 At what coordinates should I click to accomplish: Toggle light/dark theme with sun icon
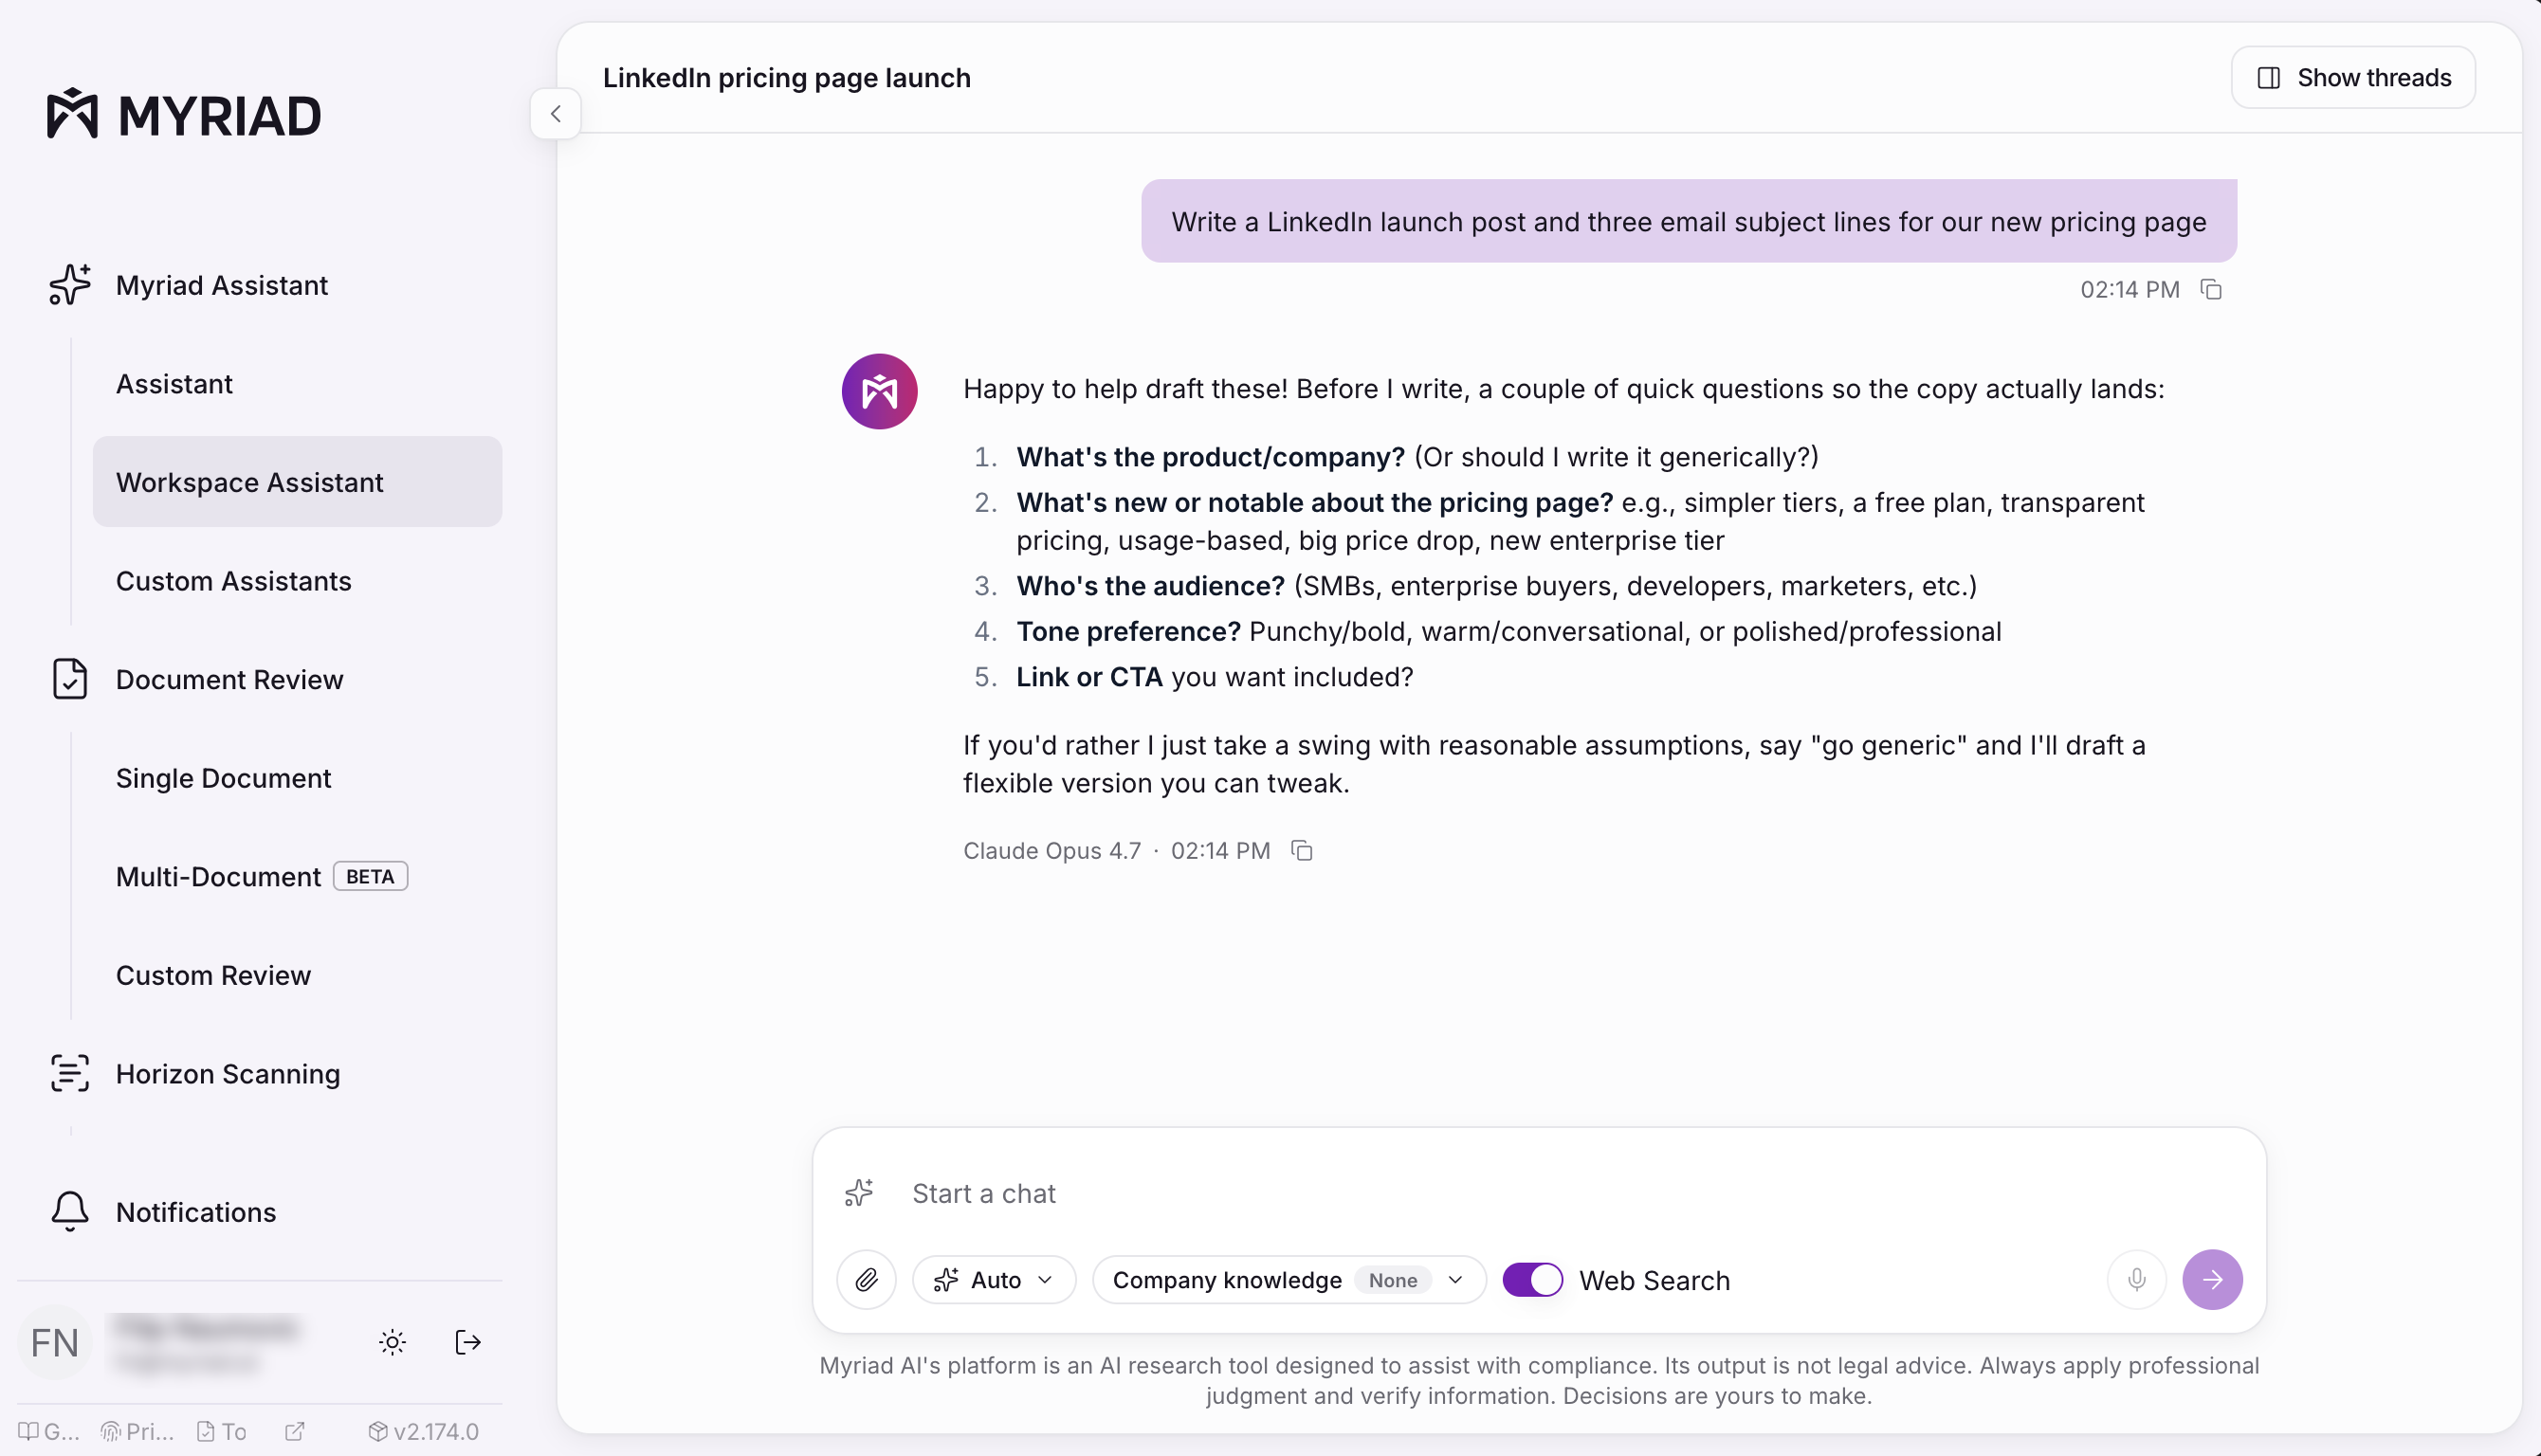coord(392,1342)
